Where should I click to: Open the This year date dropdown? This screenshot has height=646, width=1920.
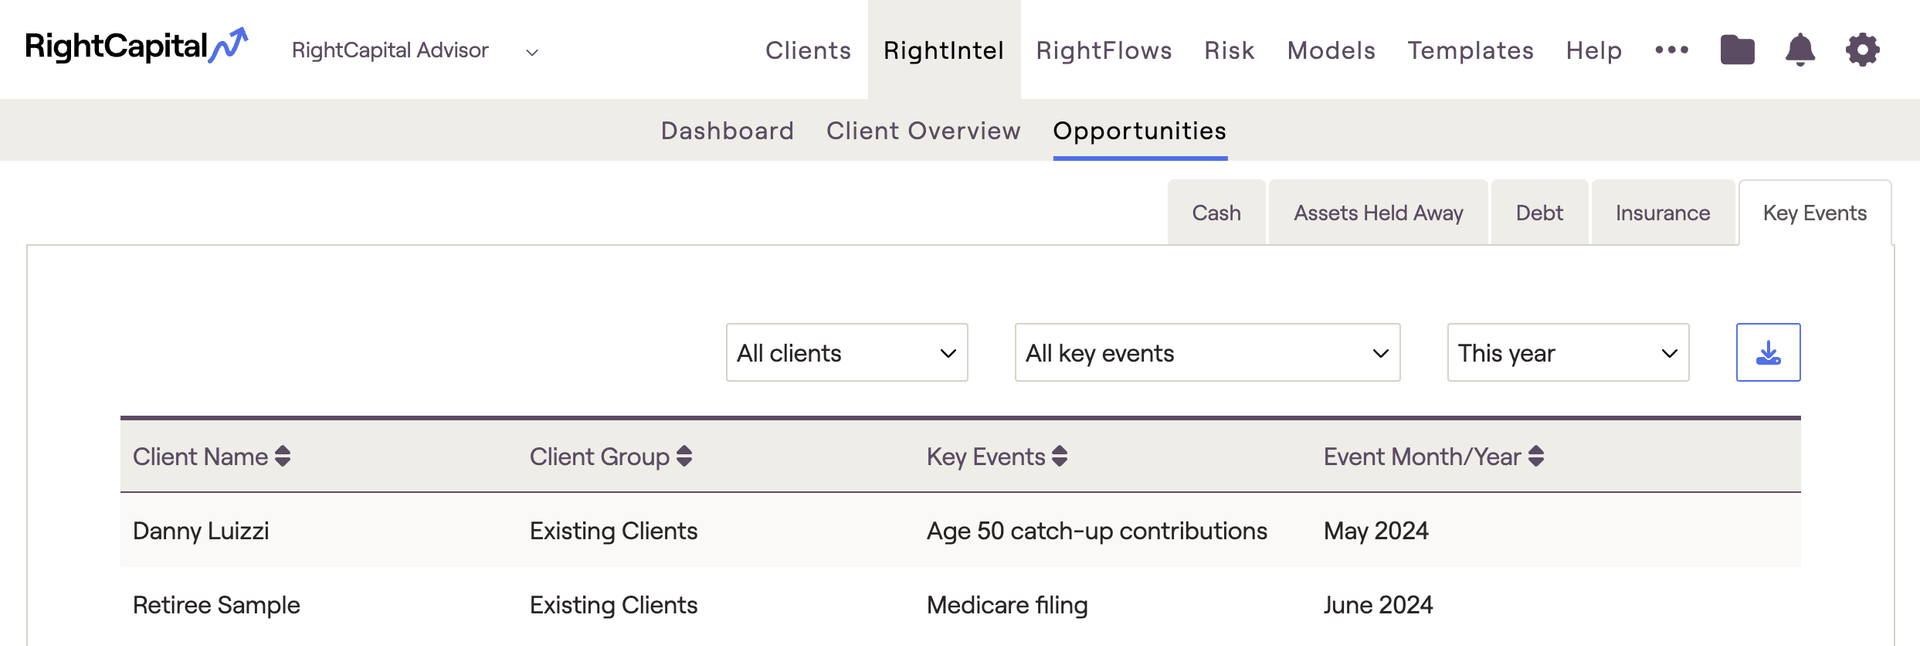pyautogui.click(x=1568, y=352)
